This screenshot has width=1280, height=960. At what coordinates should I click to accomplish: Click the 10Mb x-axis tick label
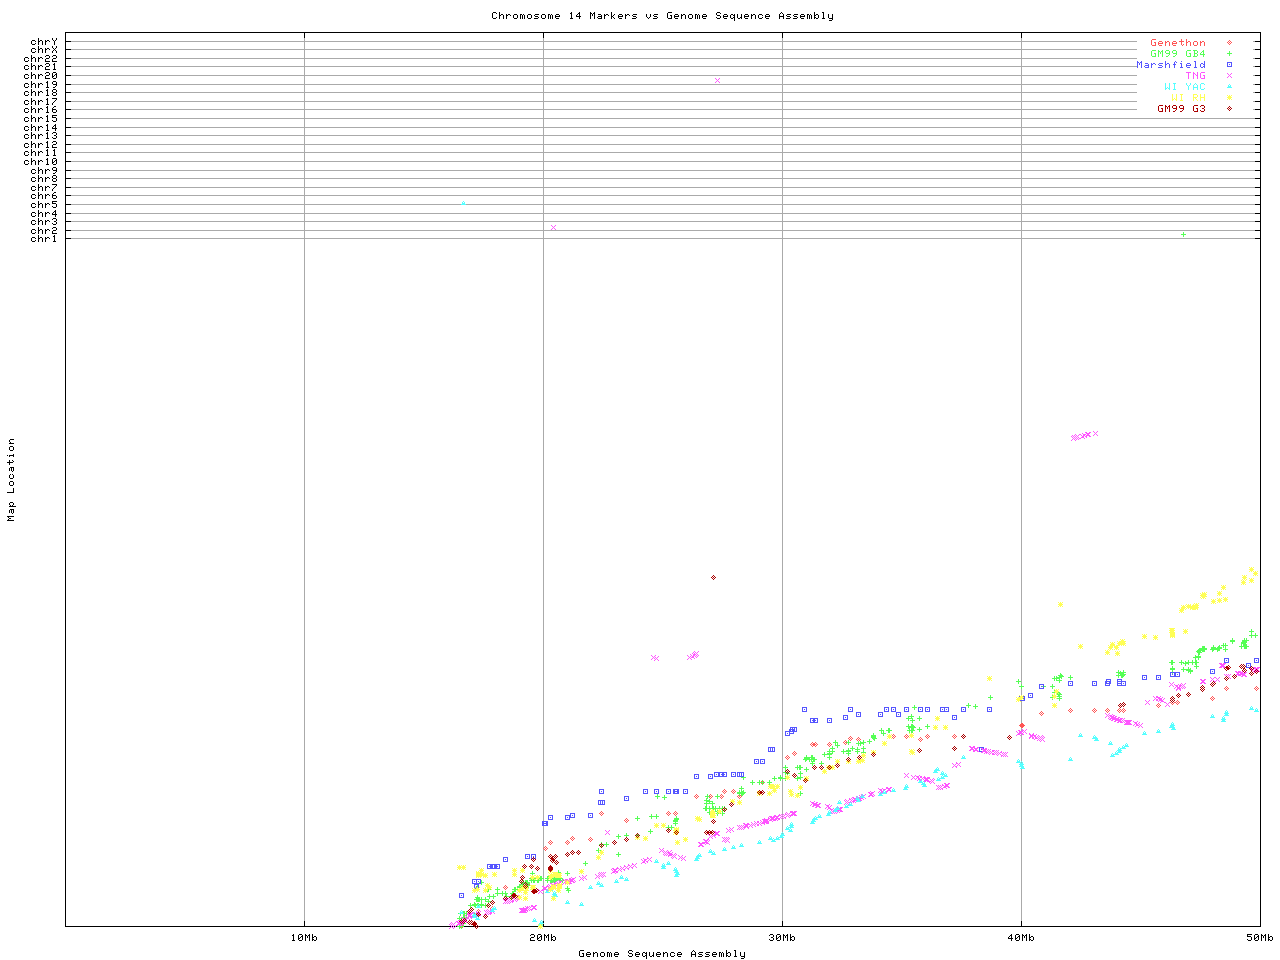point(304,938)
